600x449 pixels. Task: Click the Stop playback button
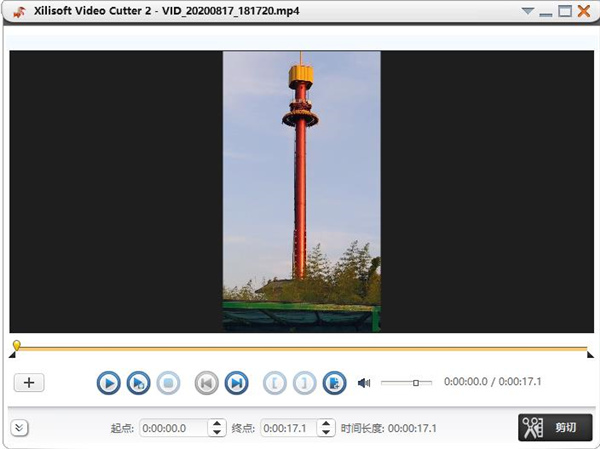tap(168, 383)
